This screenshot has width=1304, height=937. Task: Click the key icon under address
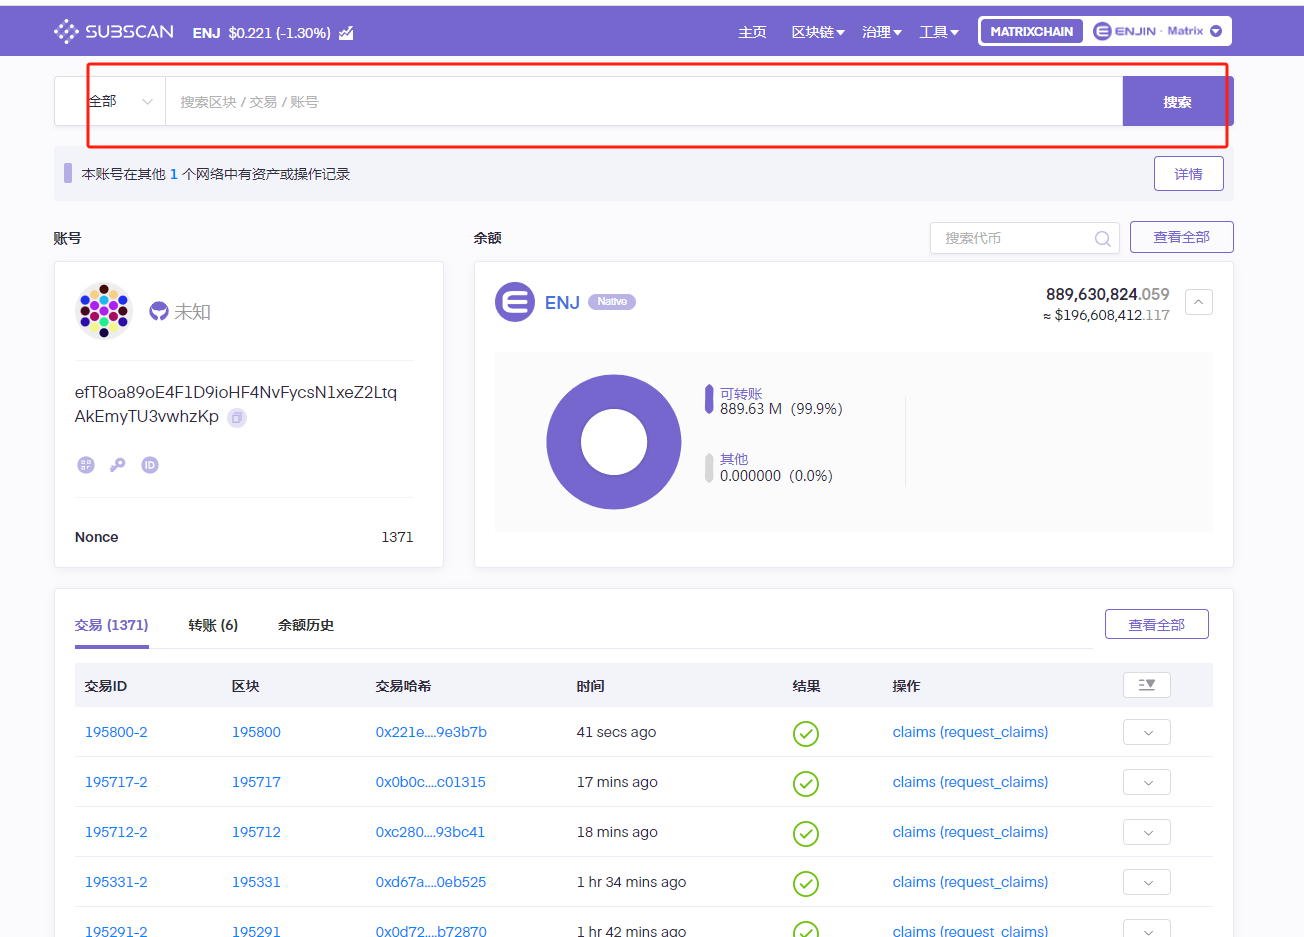point(118,465)
